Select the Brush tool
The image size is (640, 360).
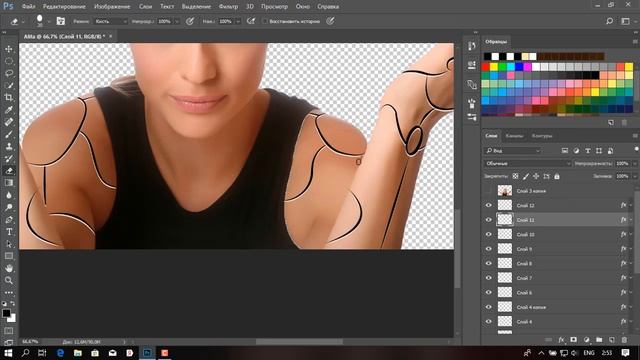coord(9,134)
